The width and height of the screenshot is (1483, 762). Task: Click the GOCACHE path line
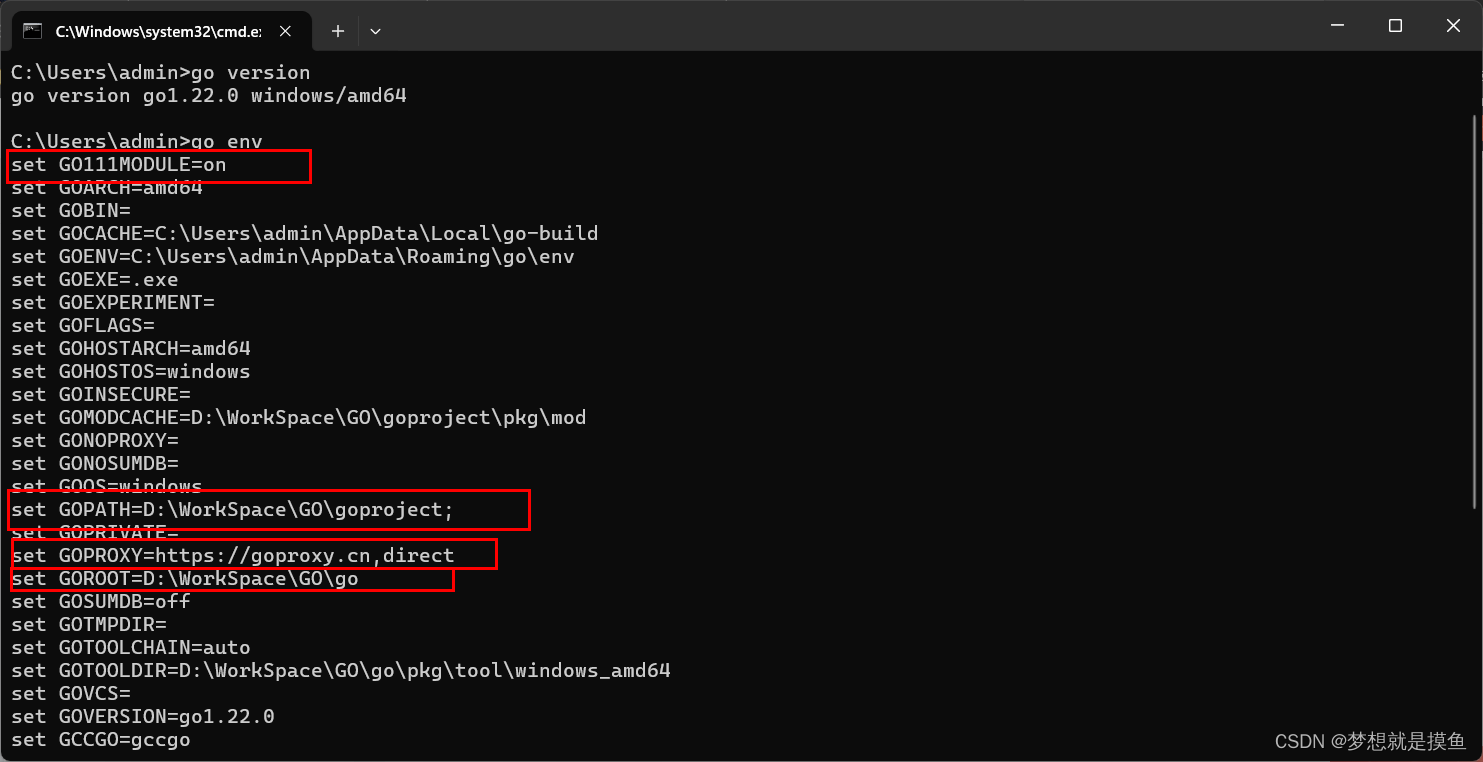tap(305, 233)
